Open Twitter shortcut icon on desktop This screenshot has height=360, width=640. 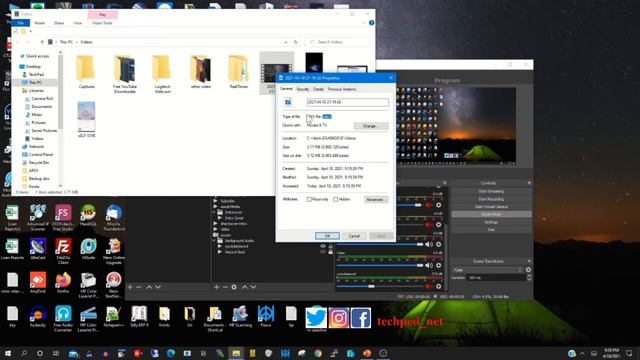click(316, 318)
